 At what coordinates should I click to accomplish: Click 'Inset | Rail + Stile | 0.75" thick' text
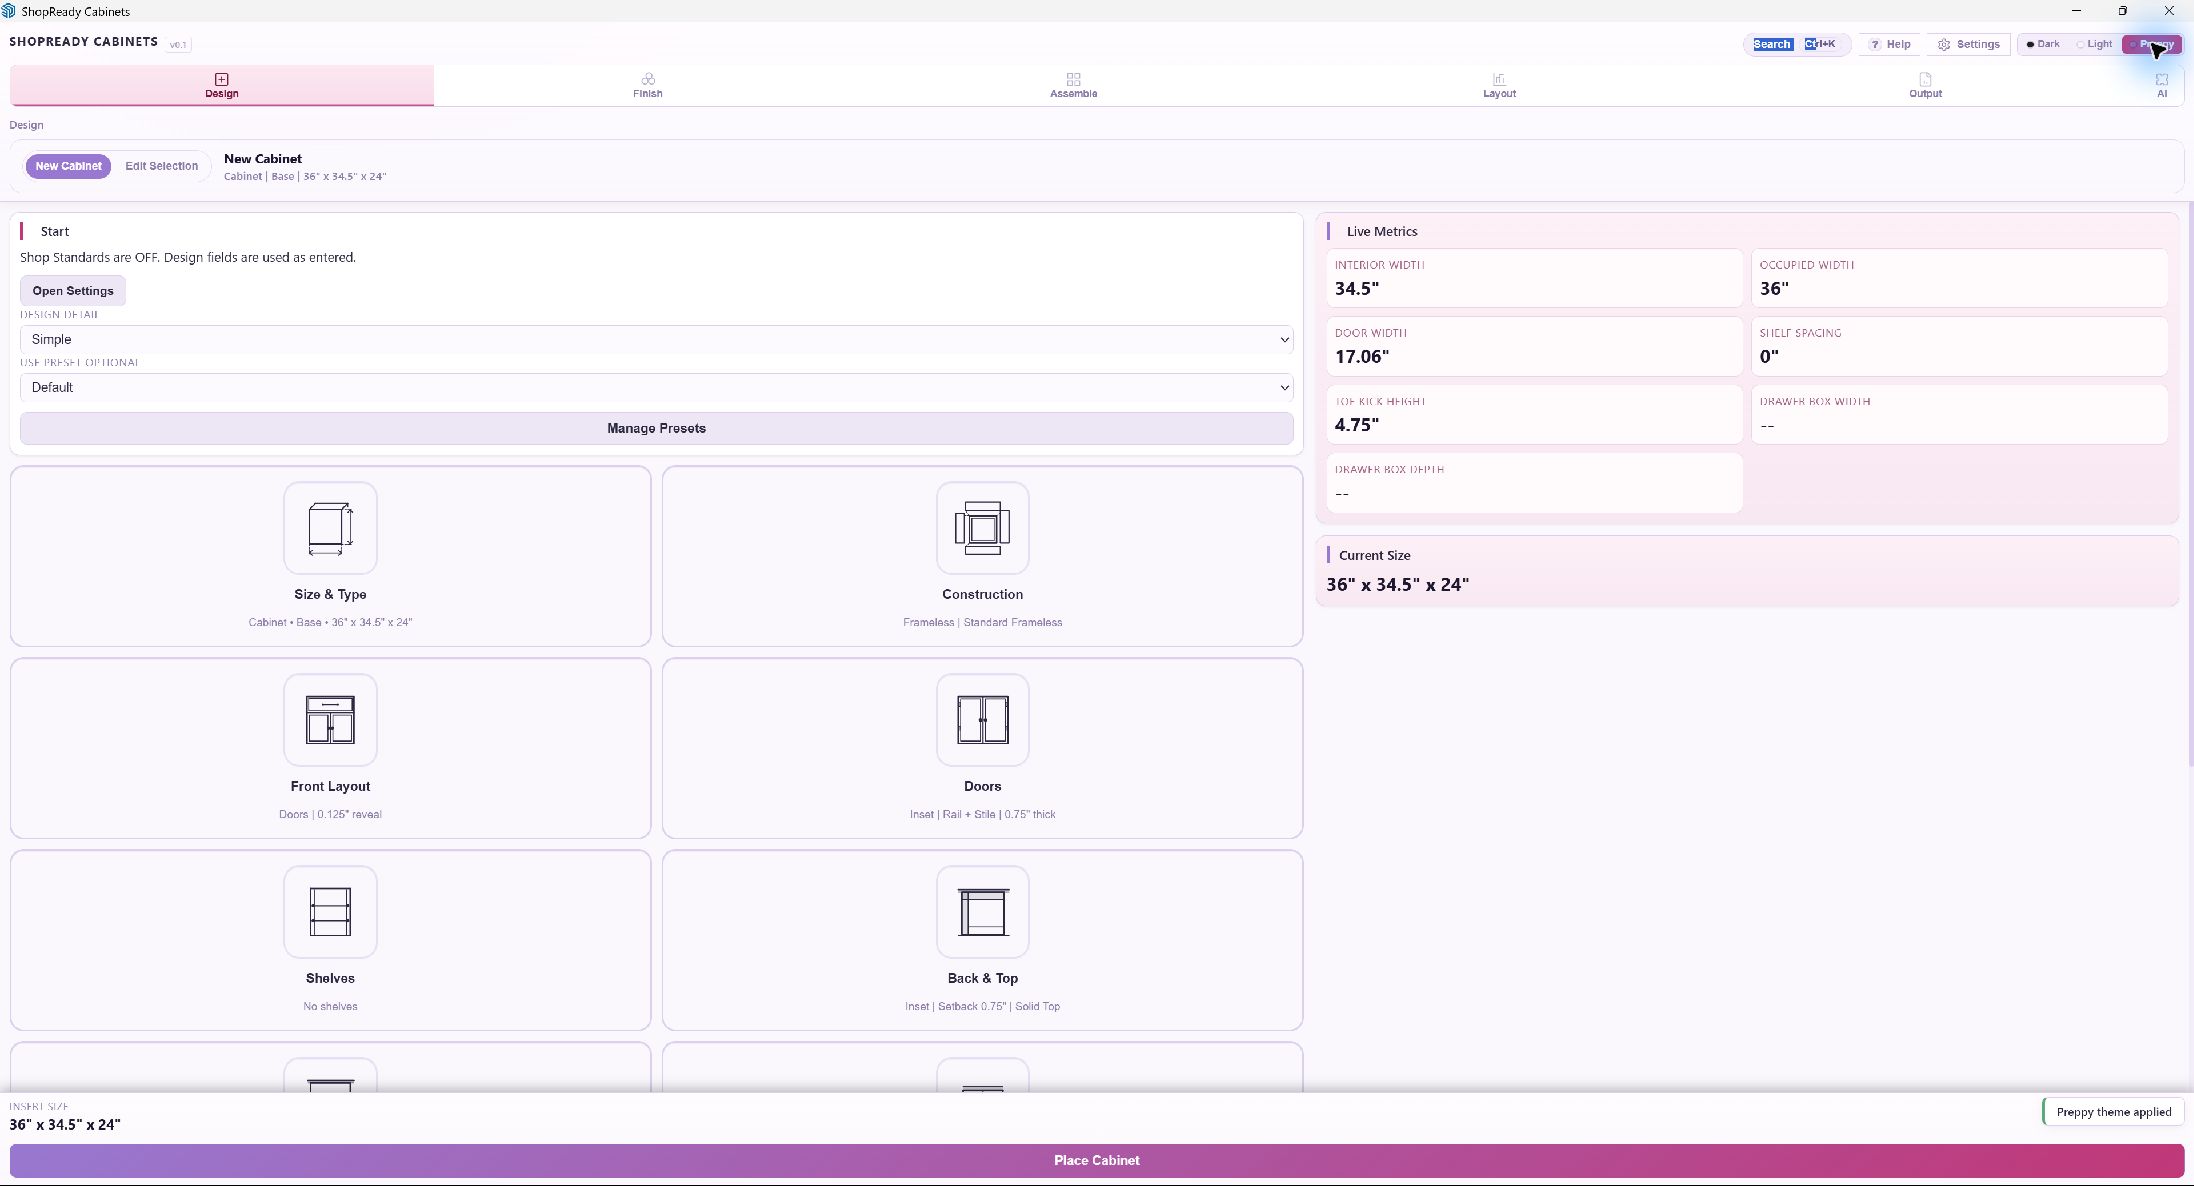click(982, 814)
